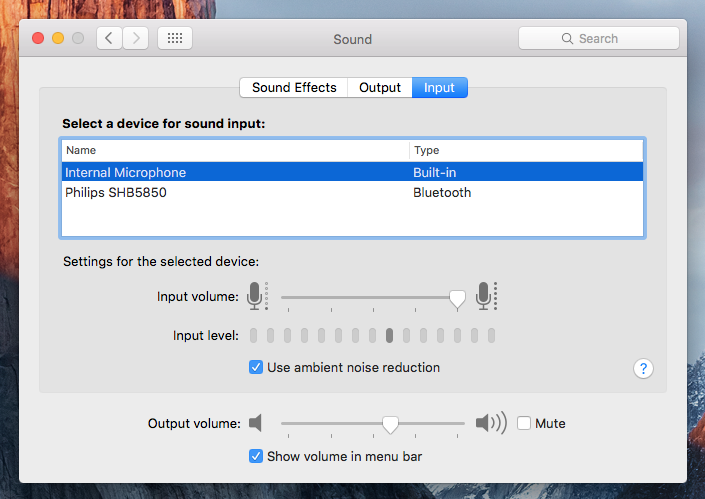Click the Input volume slider knob

pyautogui.click(x=457, y=297)
